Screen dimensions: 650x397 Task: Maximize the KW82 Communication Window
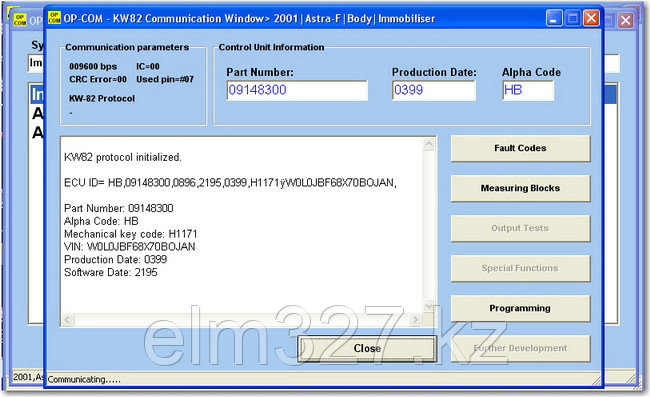573,18
